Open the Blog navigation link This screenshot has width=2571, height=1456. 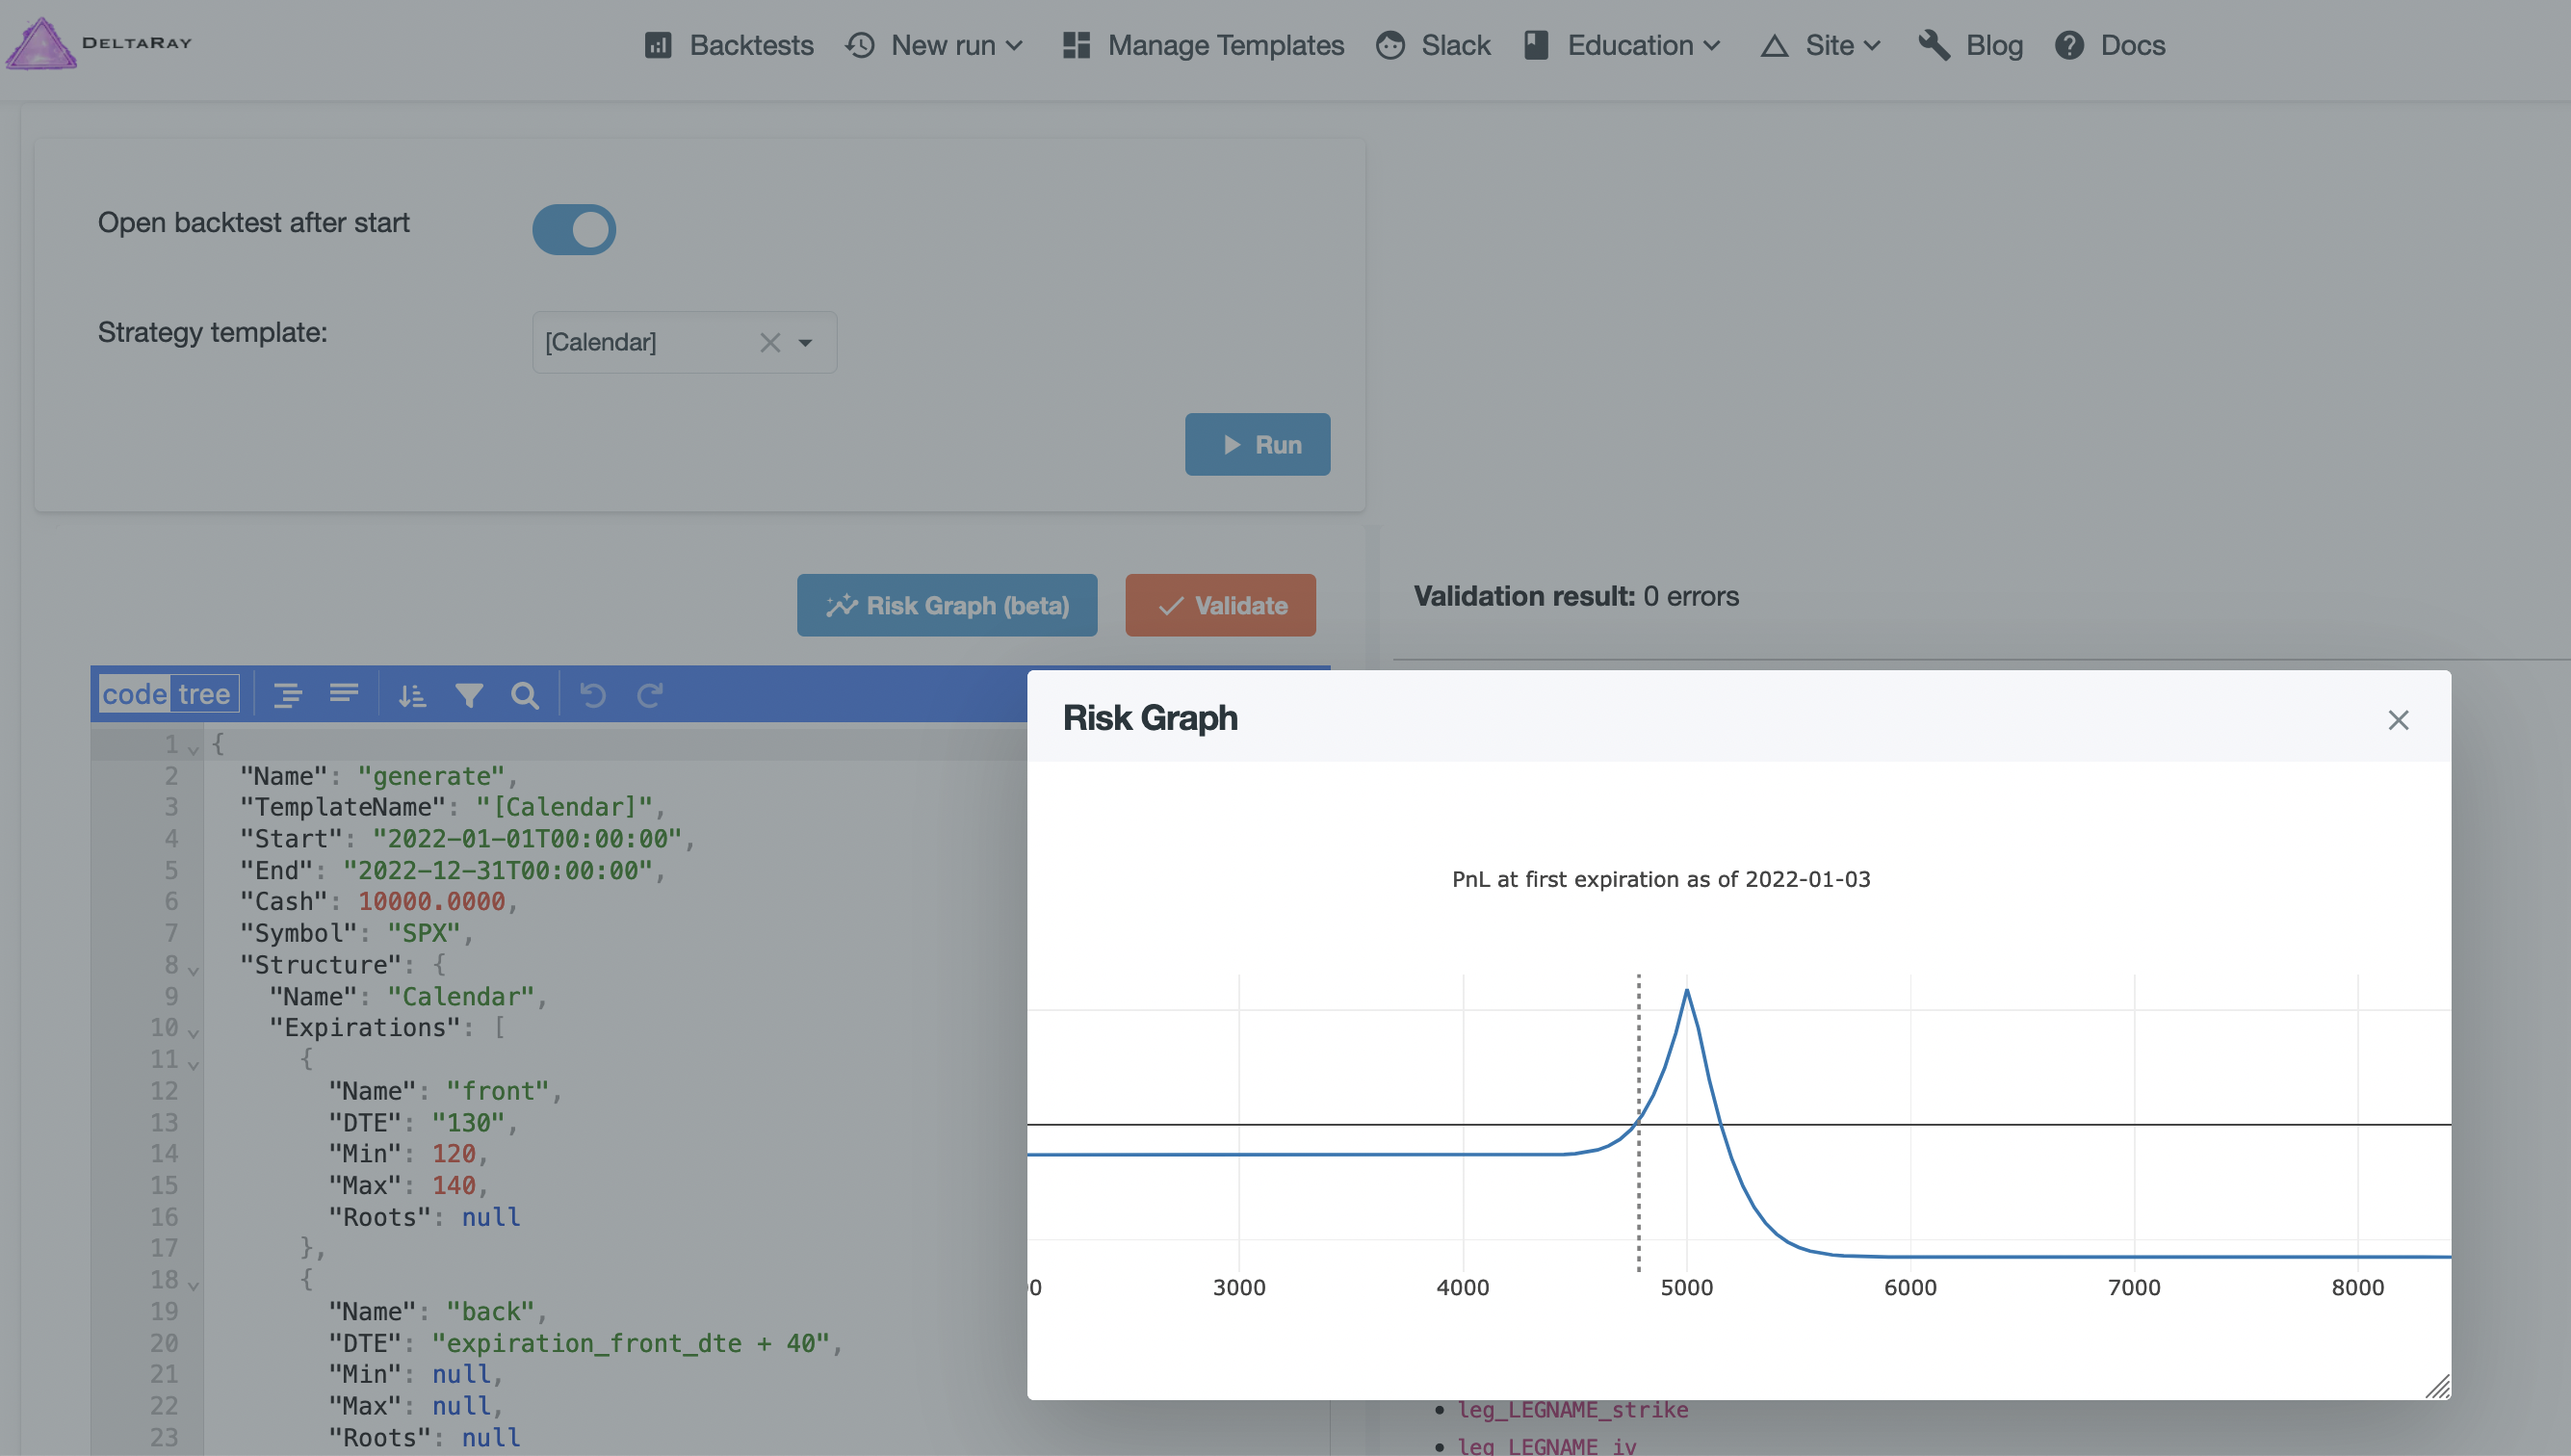pos(1993,44)
